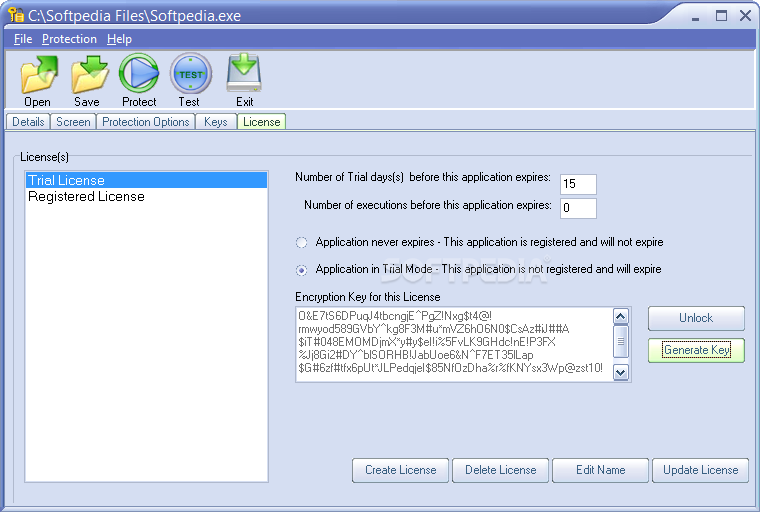Screen dimensions: 760x512
Task: Click the Generate Key button
Action: pyautogui.click(x=696, y=350)
